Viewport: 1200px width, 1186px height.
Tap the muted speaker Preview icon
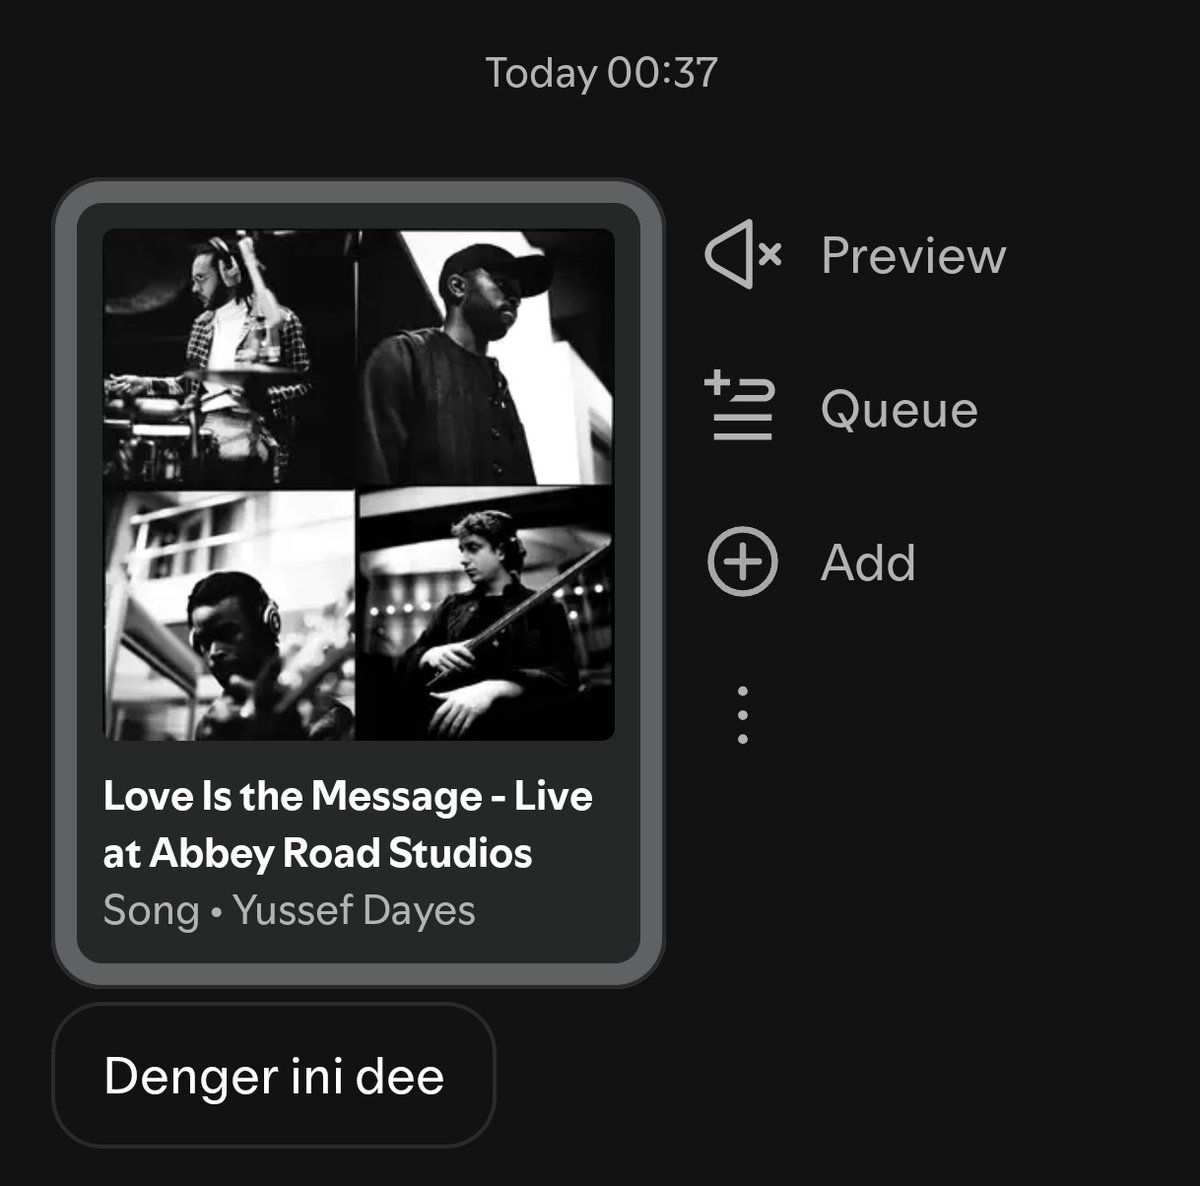(743, 255)
